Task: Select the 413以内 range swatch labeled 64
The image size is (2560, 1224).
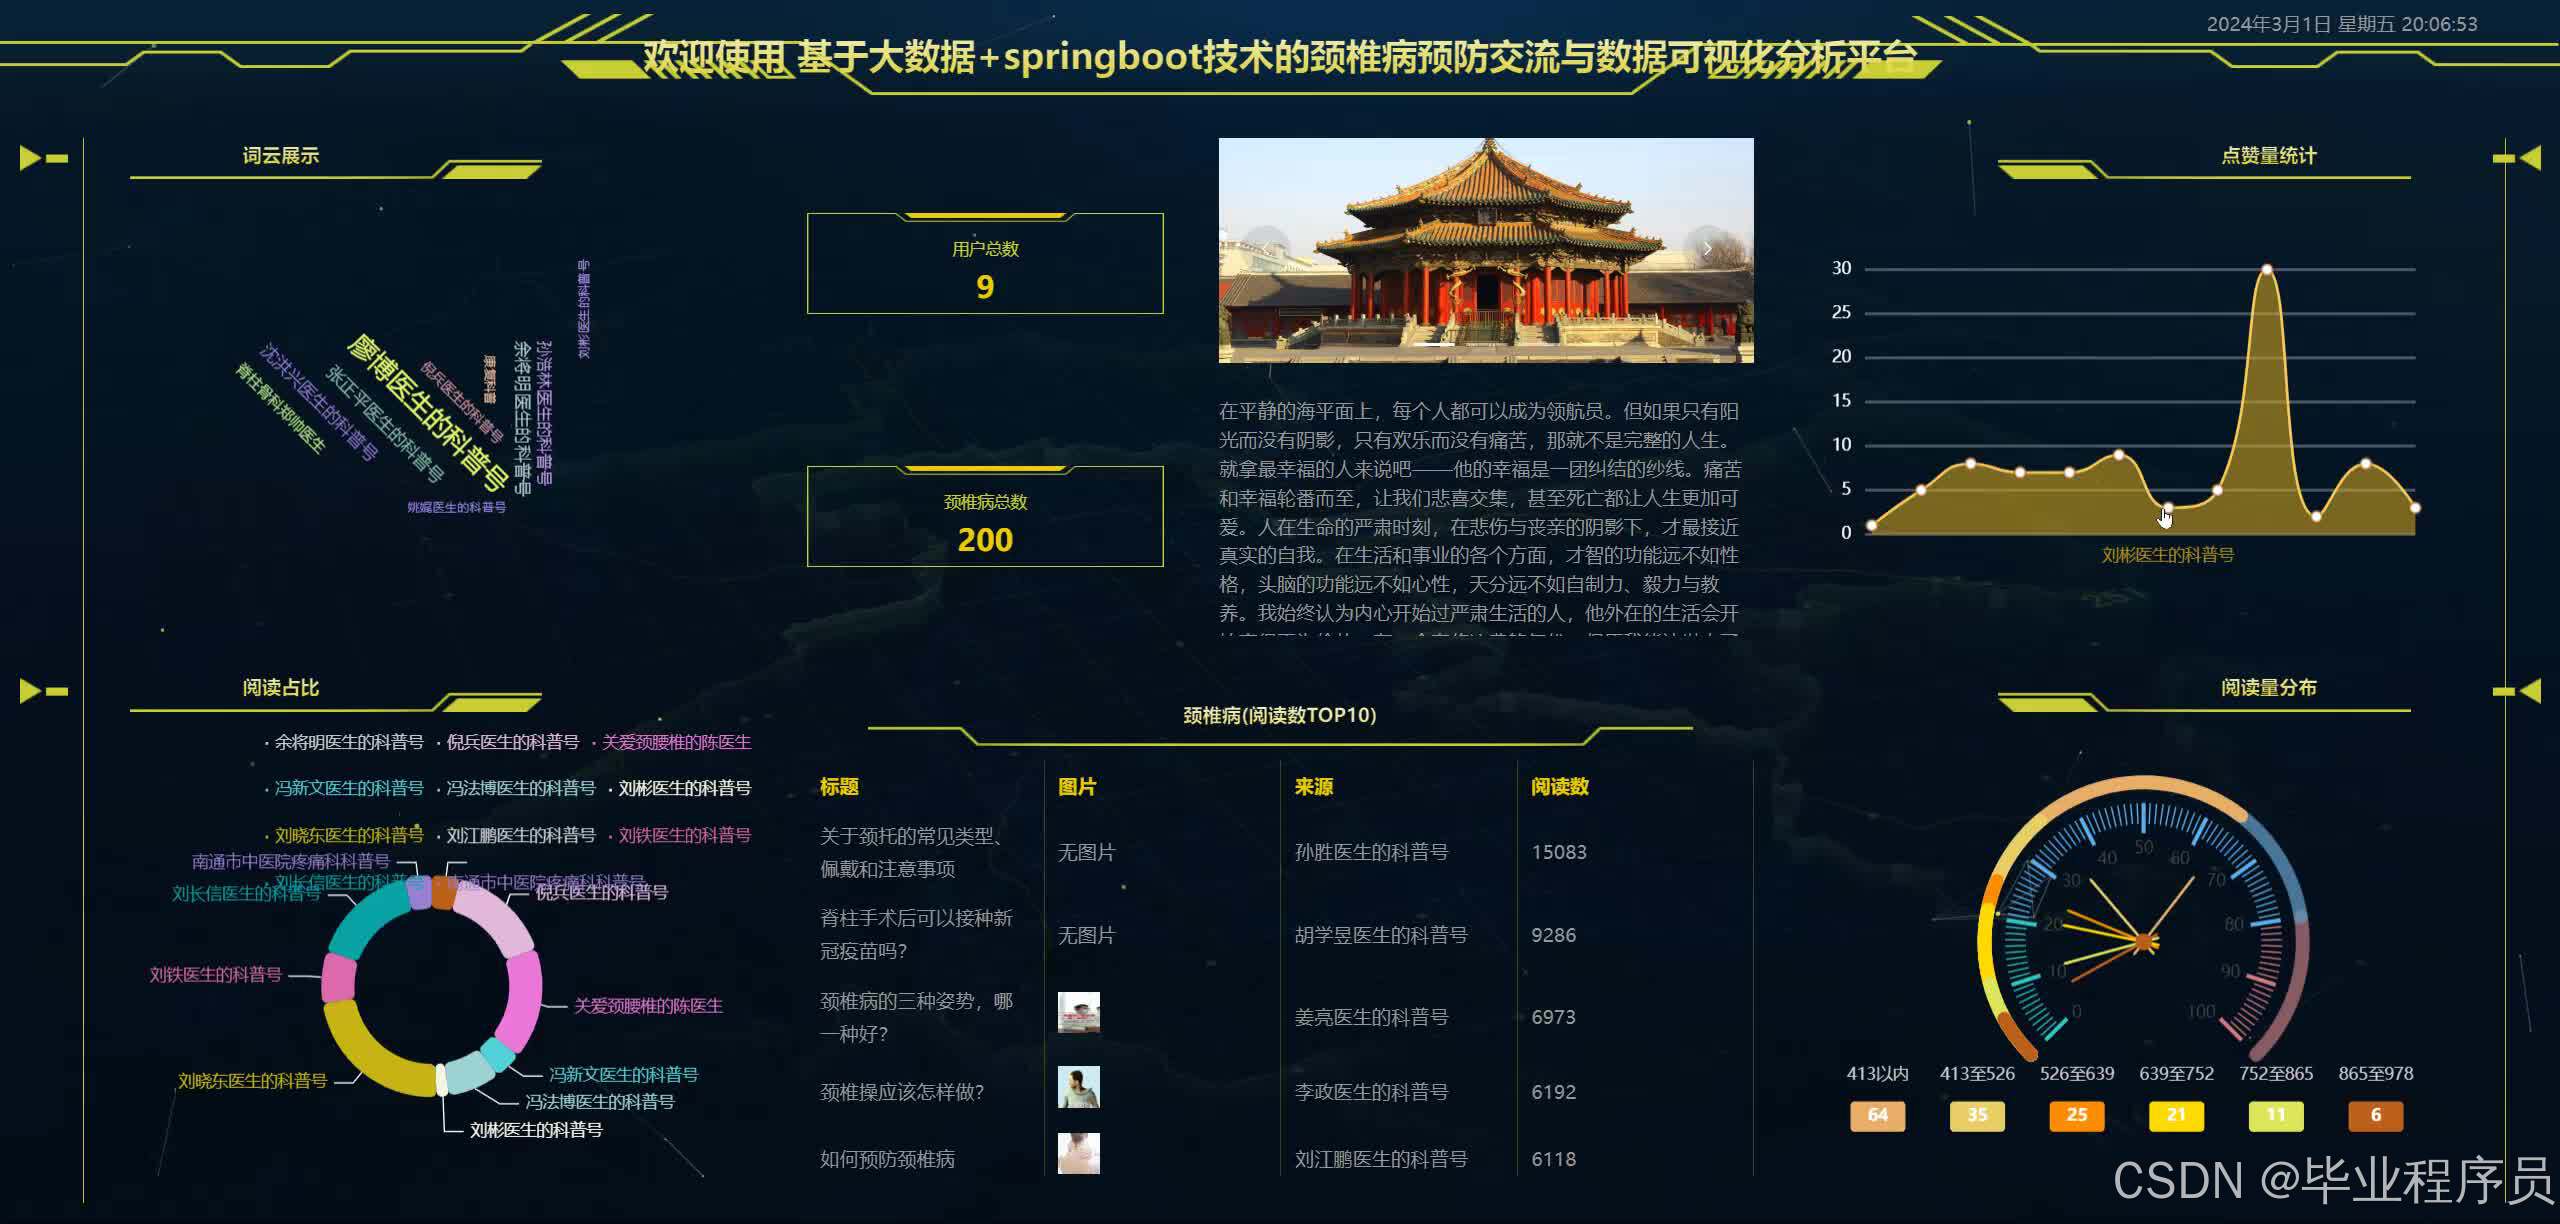Action: pos(1877,1115)
